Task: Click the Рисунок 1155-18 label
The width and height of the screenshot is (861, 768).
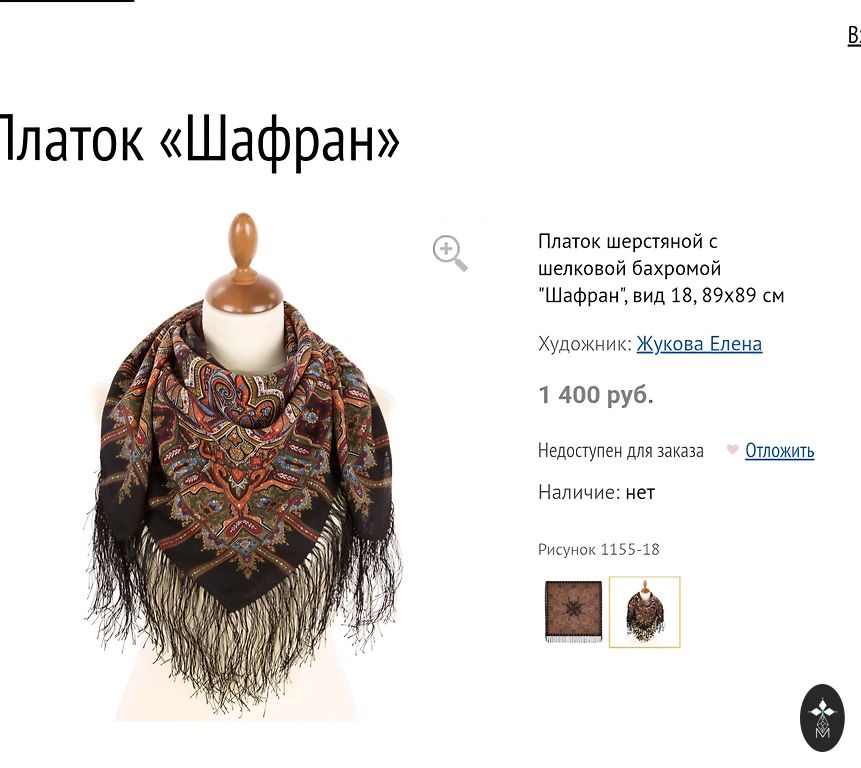Action: point(599,550)
